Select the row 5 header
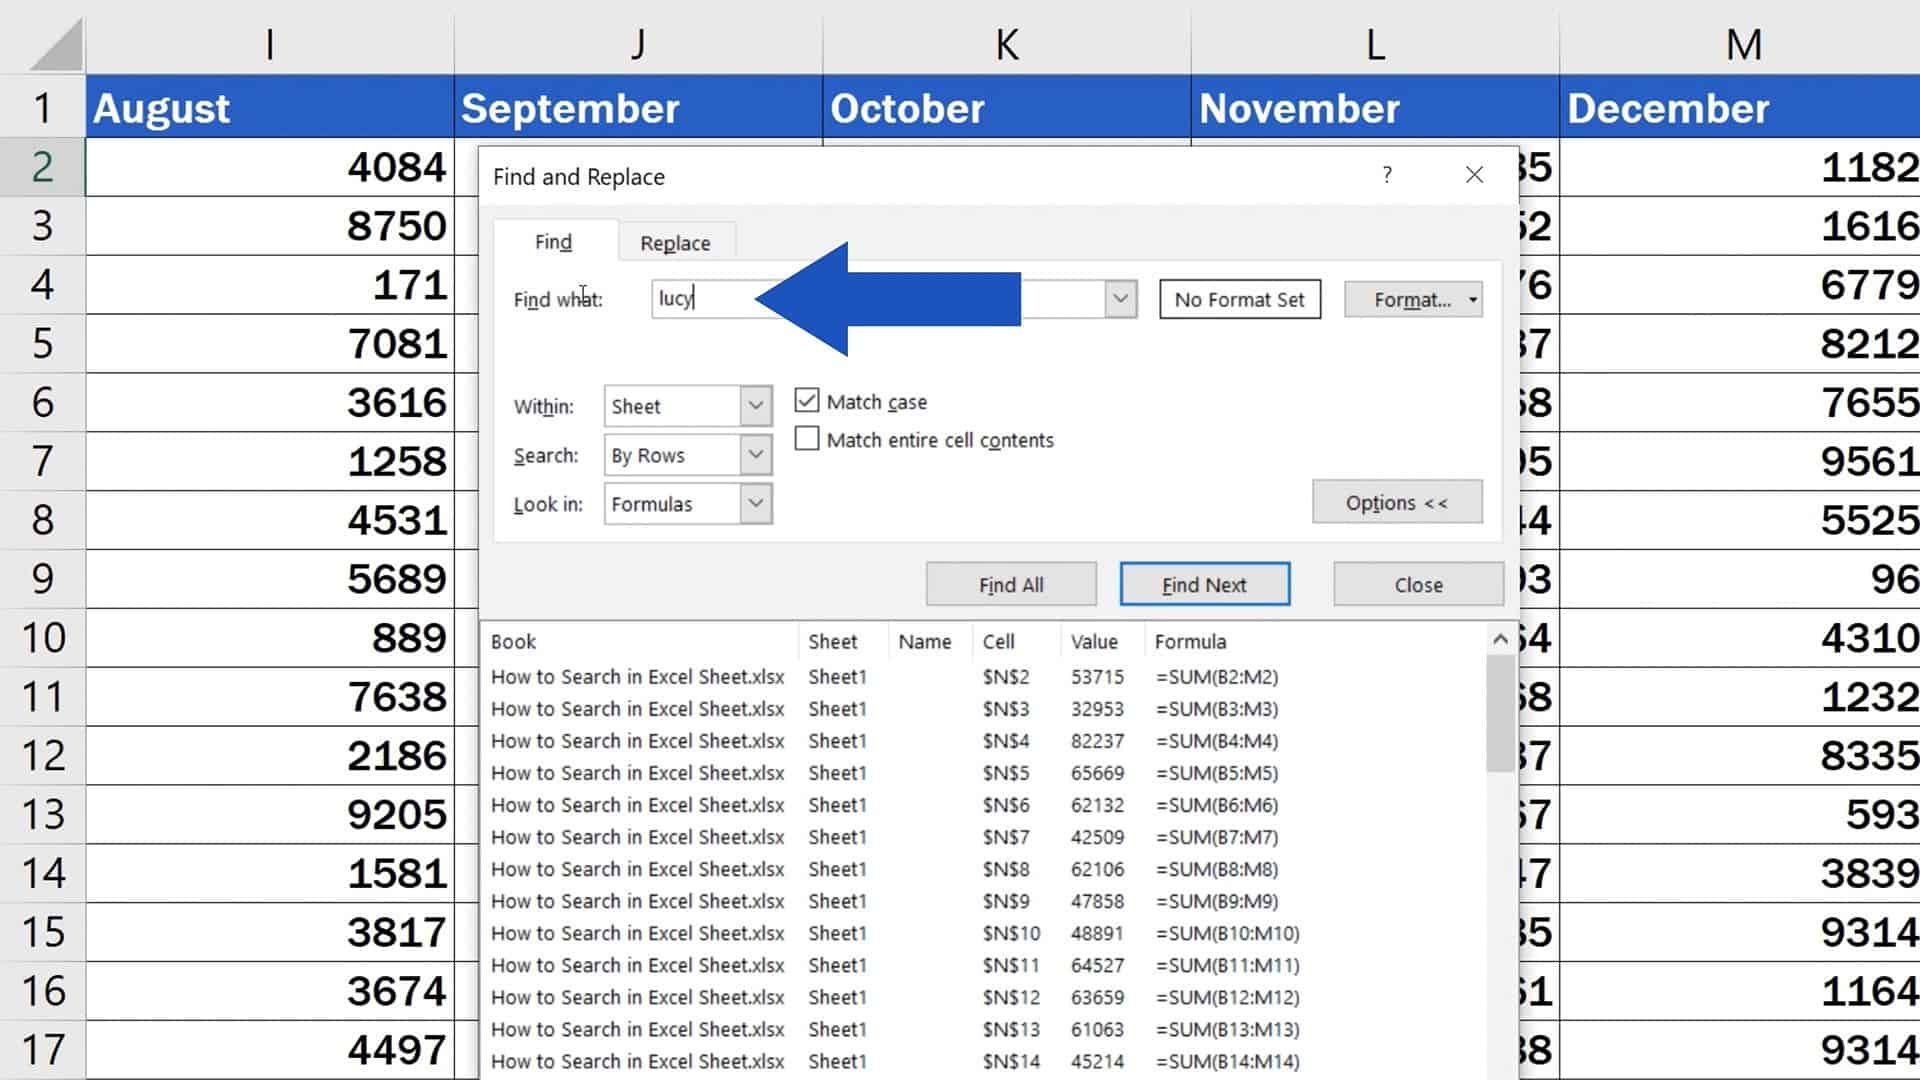This screenshot has width=1920, height=1080. (x=42, y=343)
